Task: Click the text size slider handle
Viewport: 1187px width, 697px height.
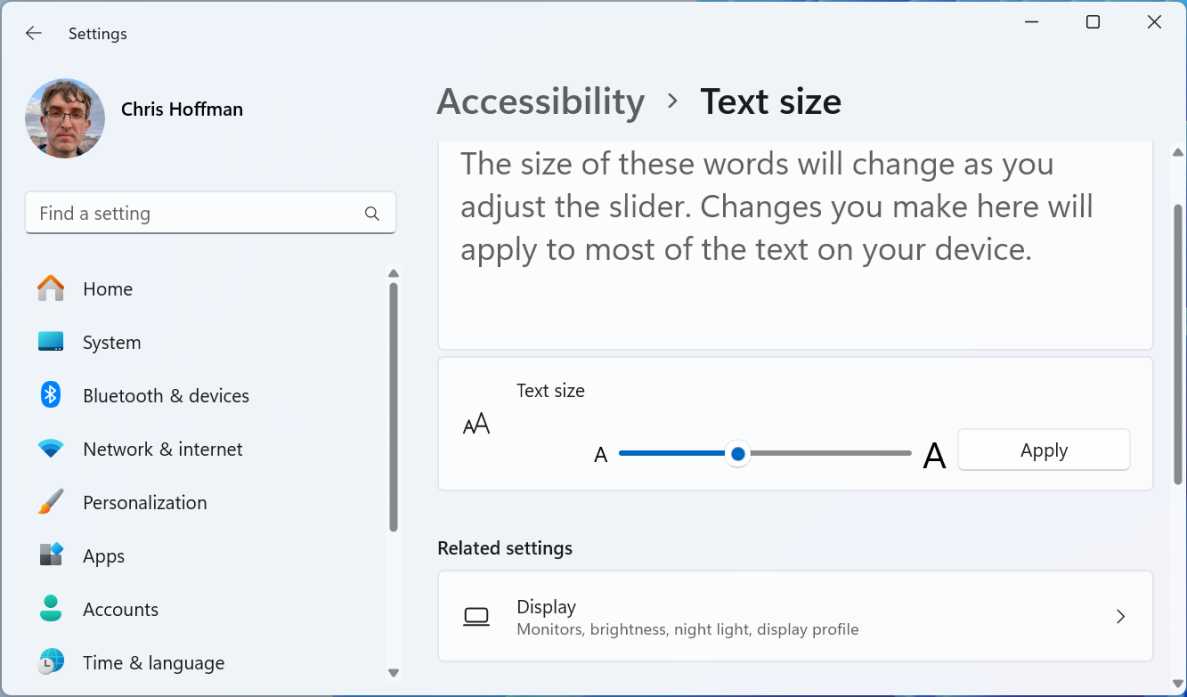Action: click(737, 453)
